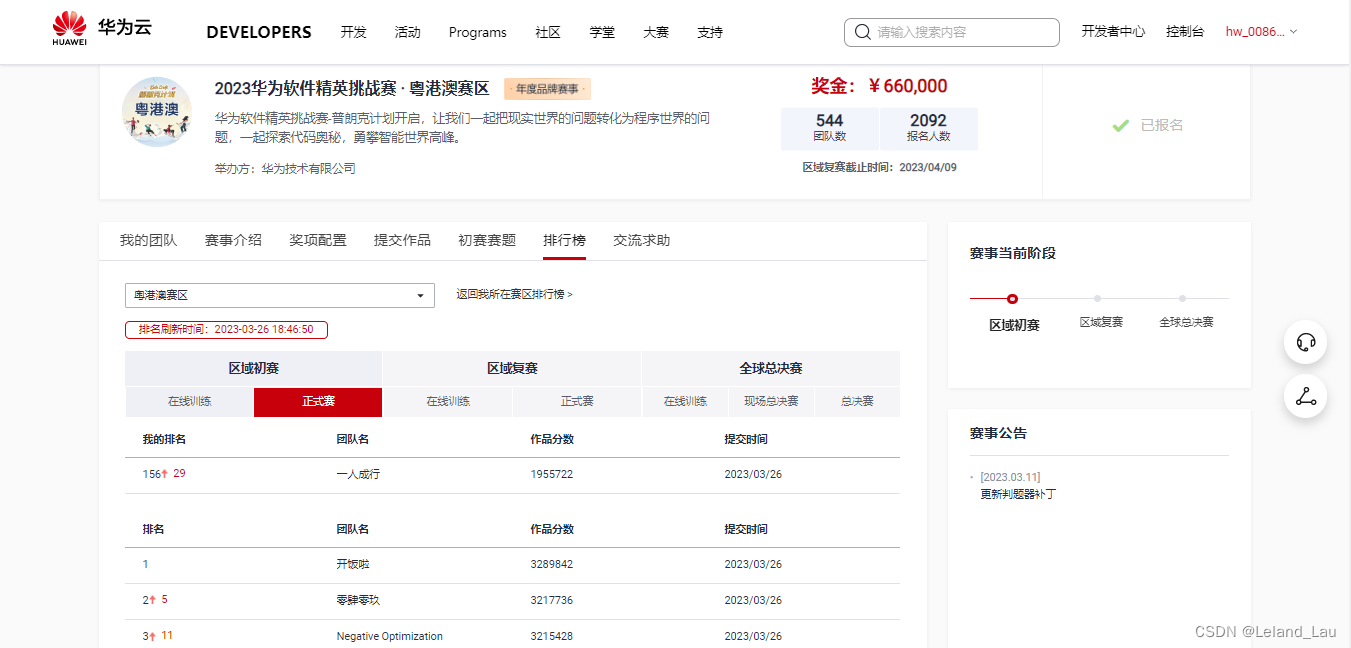Viewport: 1351px width, 648px height.
Task: Click the 赛事当前阶段 heading
Action: [x=1013, y=253]
